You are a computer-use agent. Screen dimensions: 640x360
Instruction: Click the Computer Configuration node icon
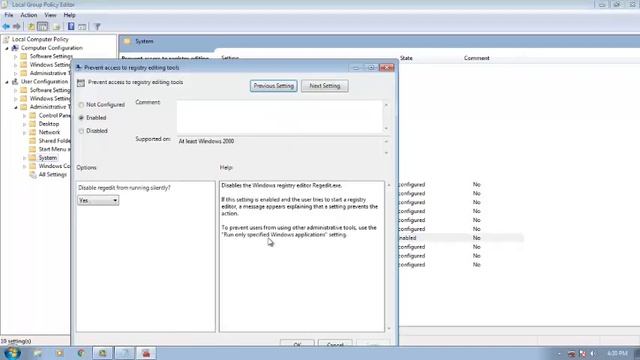pos(15,48)
